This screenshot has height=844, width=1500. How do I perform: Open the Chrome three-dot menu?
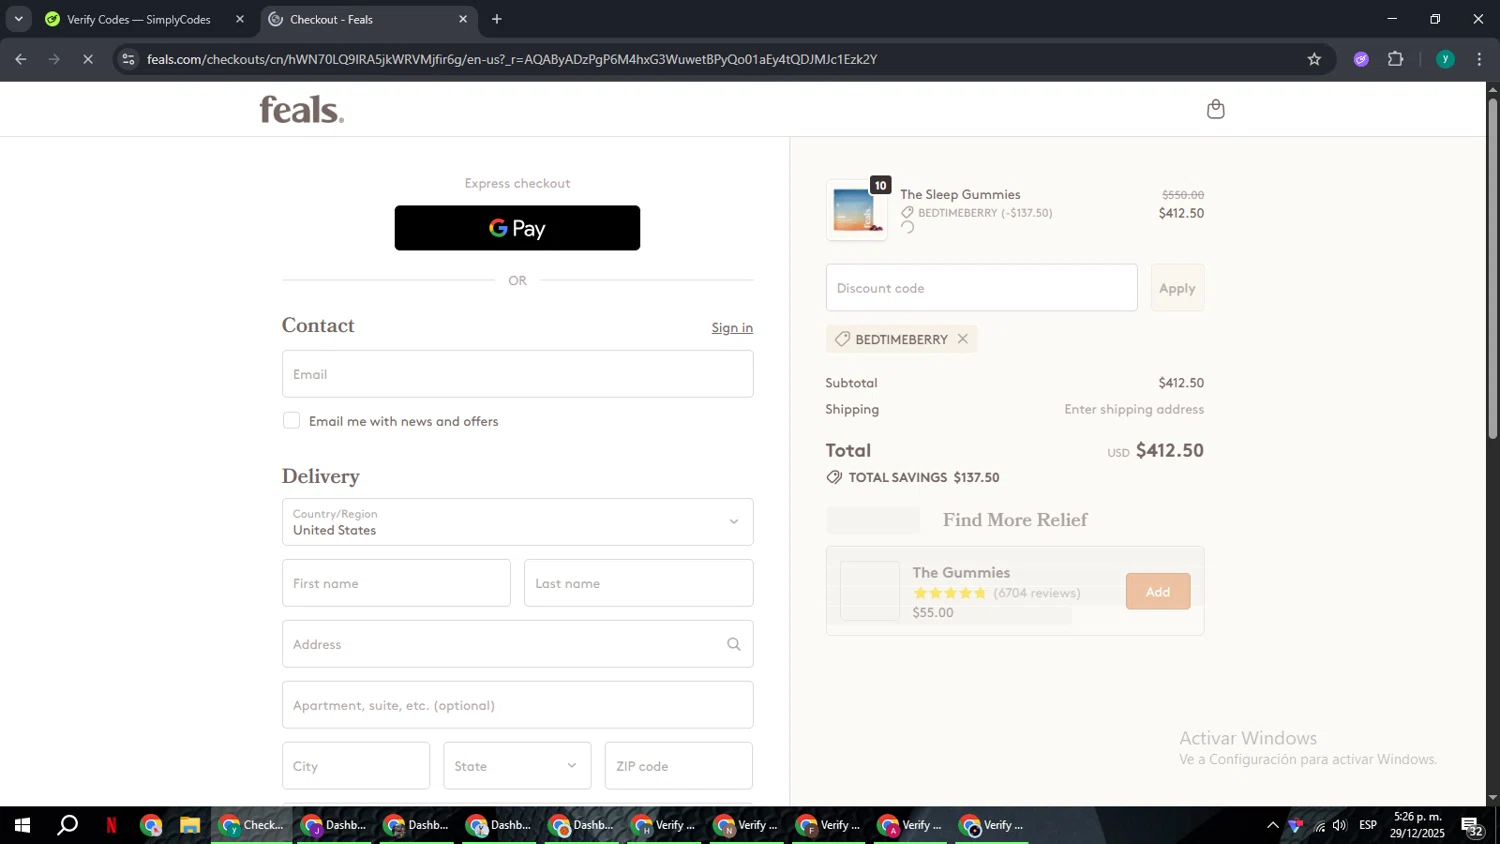click(x=1479, y=59)
